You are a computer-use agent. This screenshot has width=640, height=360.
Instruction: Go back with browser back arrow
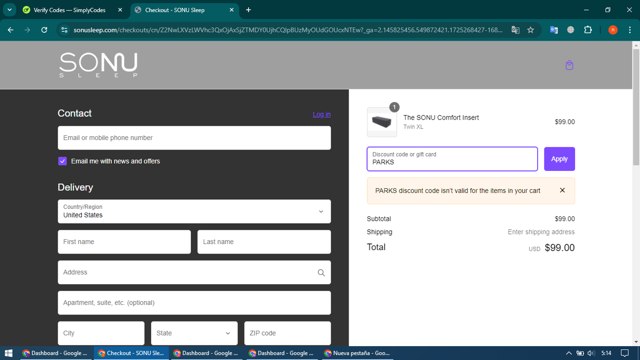(x=11, y=30)
